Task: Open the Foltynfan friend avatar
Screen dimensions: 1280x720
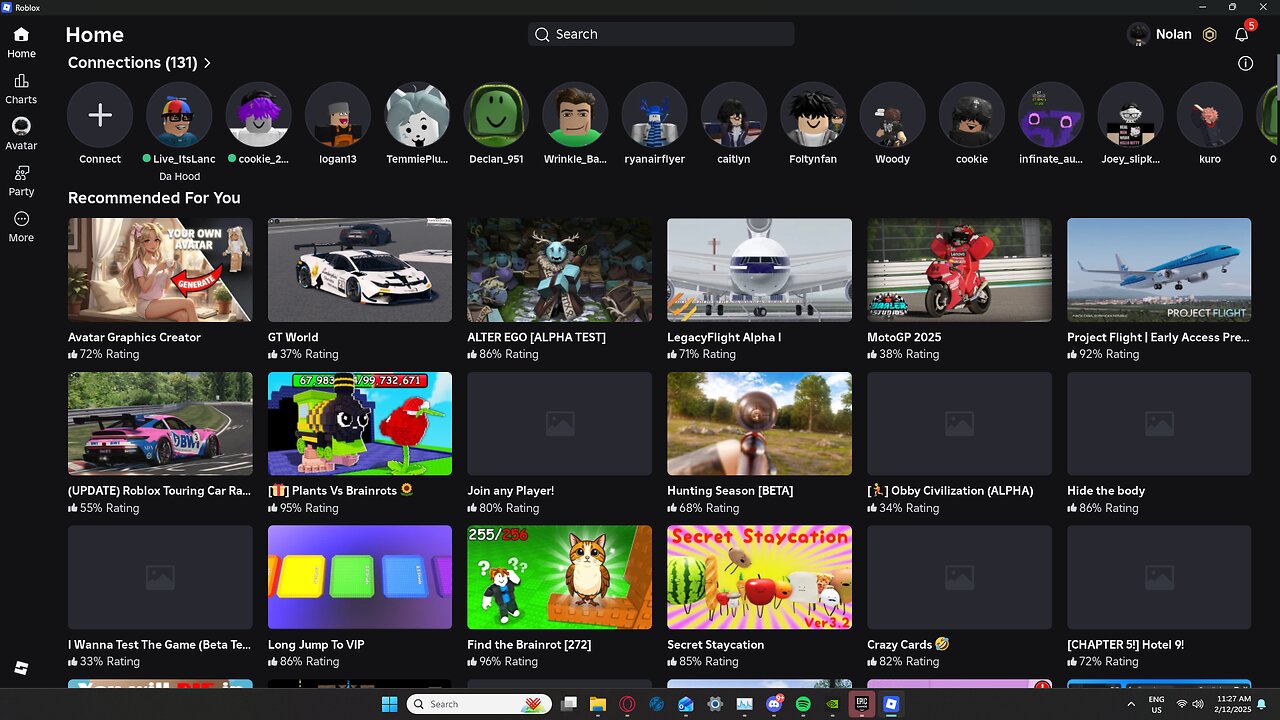Action: [813, 115]
